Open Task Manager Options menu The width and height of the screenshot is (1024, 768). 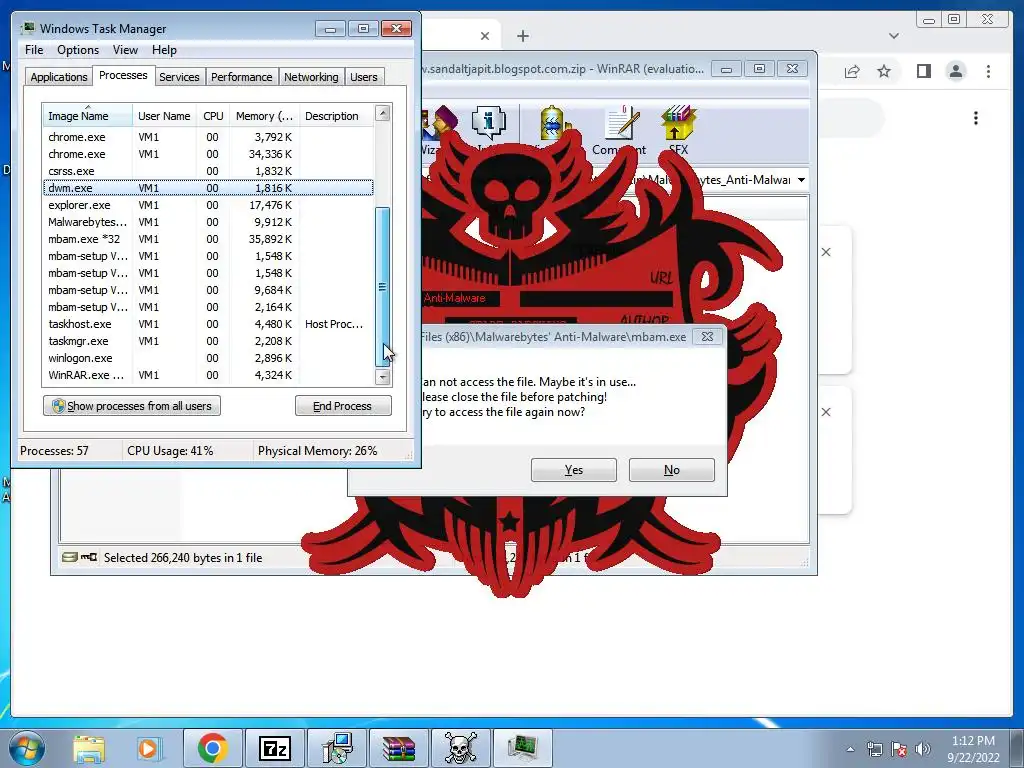[78, 50]
